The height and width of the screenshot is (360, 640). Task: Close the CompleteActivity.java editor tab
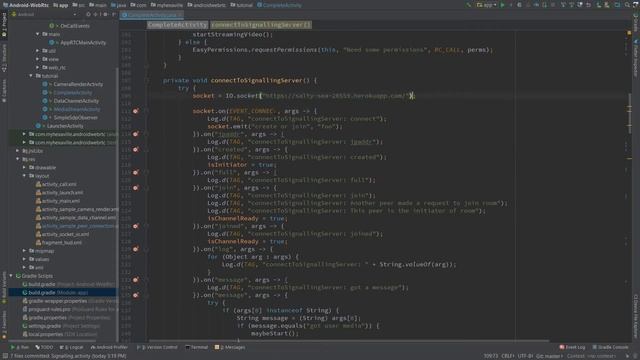pyautogui.click(x=180, y=15)
